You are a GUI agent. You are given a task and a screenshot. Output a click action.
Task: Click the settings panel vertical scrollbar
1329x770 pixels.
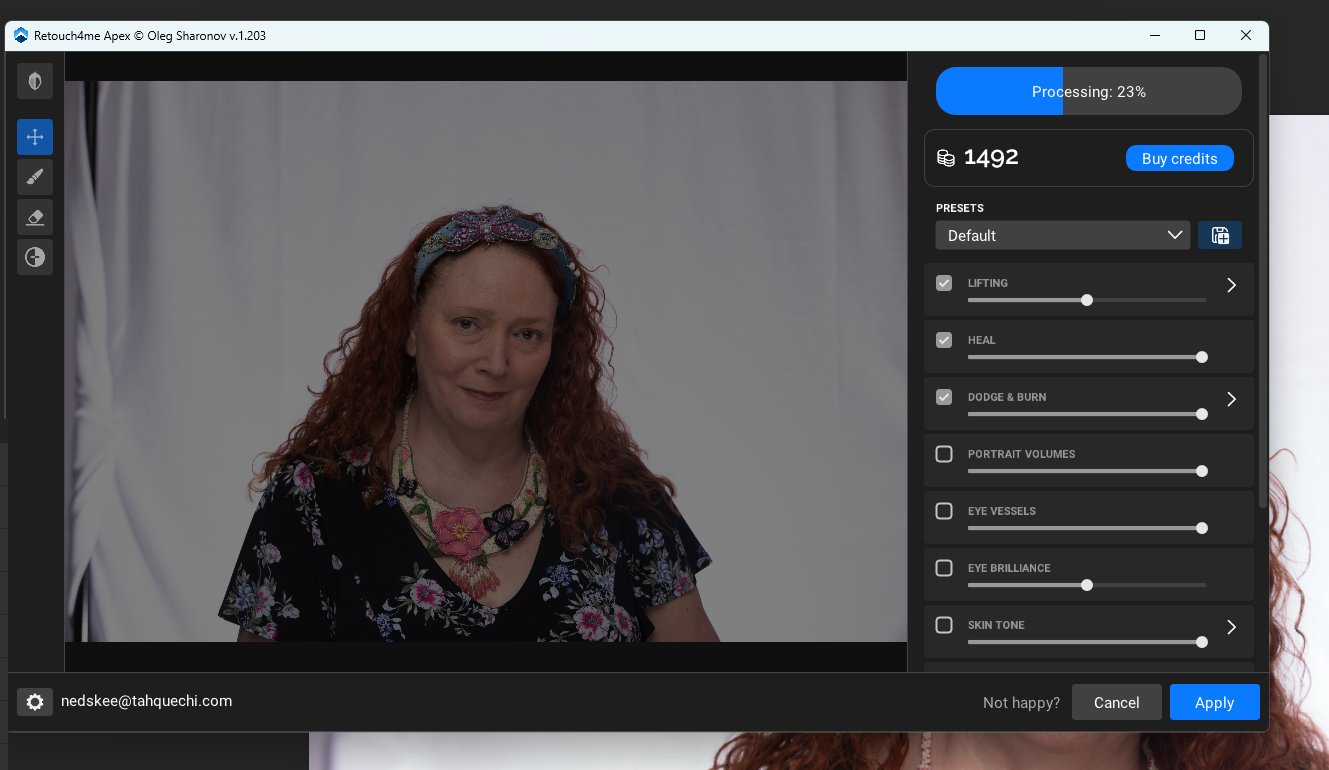pyautogui.click(x=1262, y=280)
